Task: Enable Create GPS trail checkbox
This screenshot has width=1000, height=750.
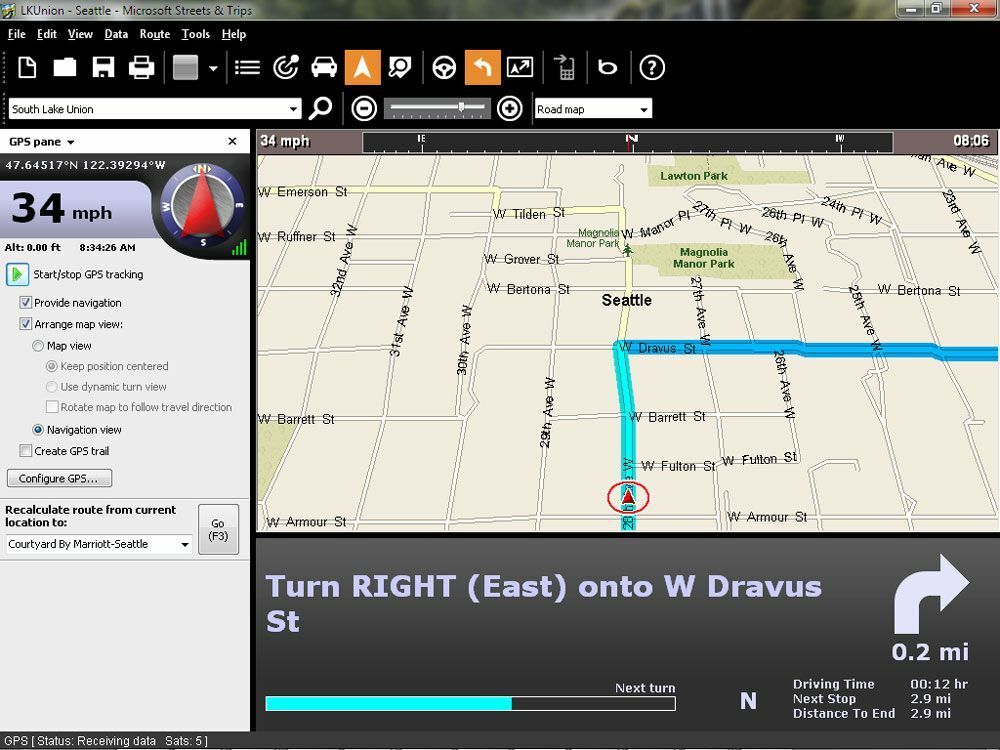Action: [26, 451]
